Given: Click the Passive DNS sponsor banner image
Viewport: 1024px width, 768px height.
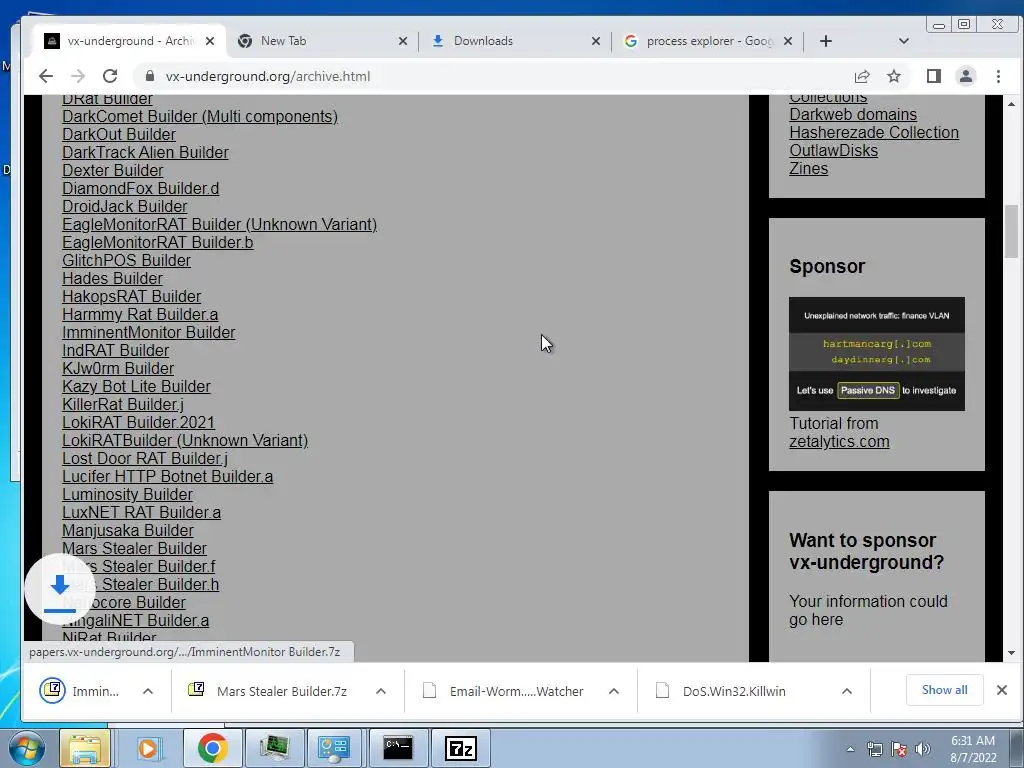Looking at the screenshot, I should (876, 354).
